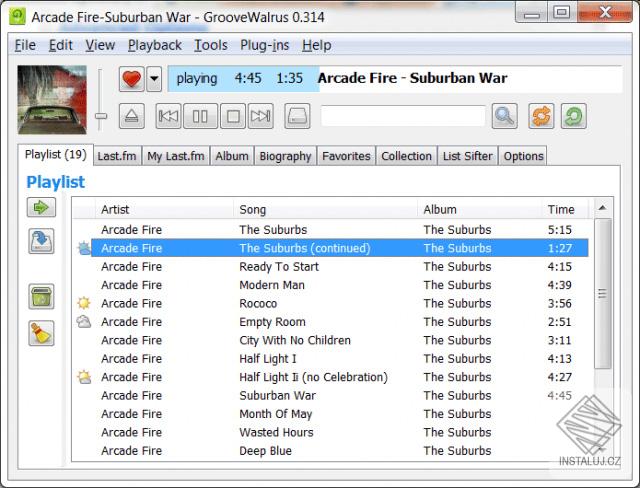Open the Tools menu
Image resolution: width=640 pixels, height=488 pixels.
[211, 45]
